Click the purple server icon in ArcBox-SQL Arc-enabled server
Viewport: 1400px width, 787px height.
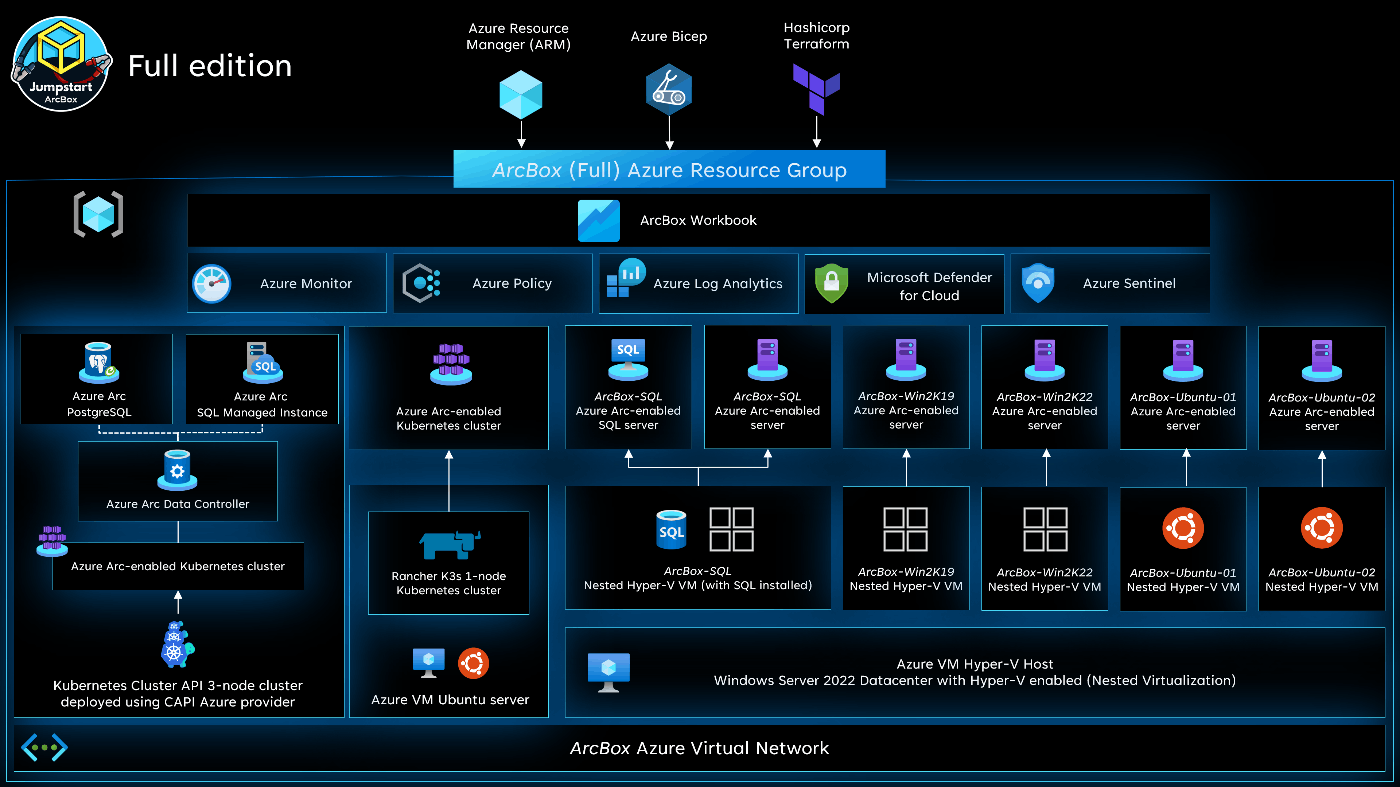[768, 361]
